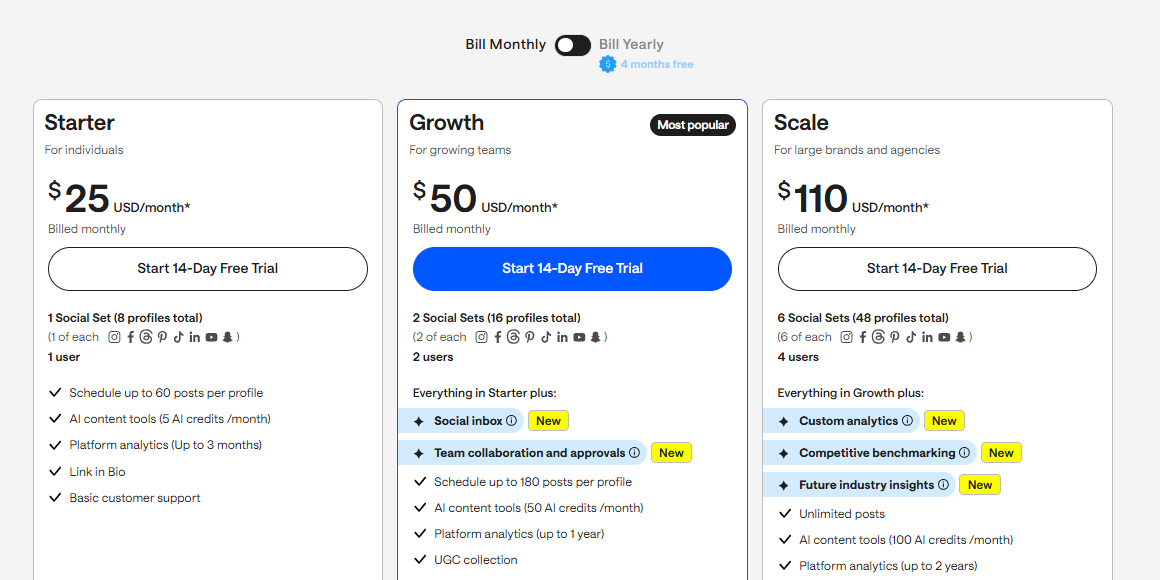The image size is (1160, 580).
Task: Click the Pinterest icon in the Growth plan
Action: click(x=529, y=337)
